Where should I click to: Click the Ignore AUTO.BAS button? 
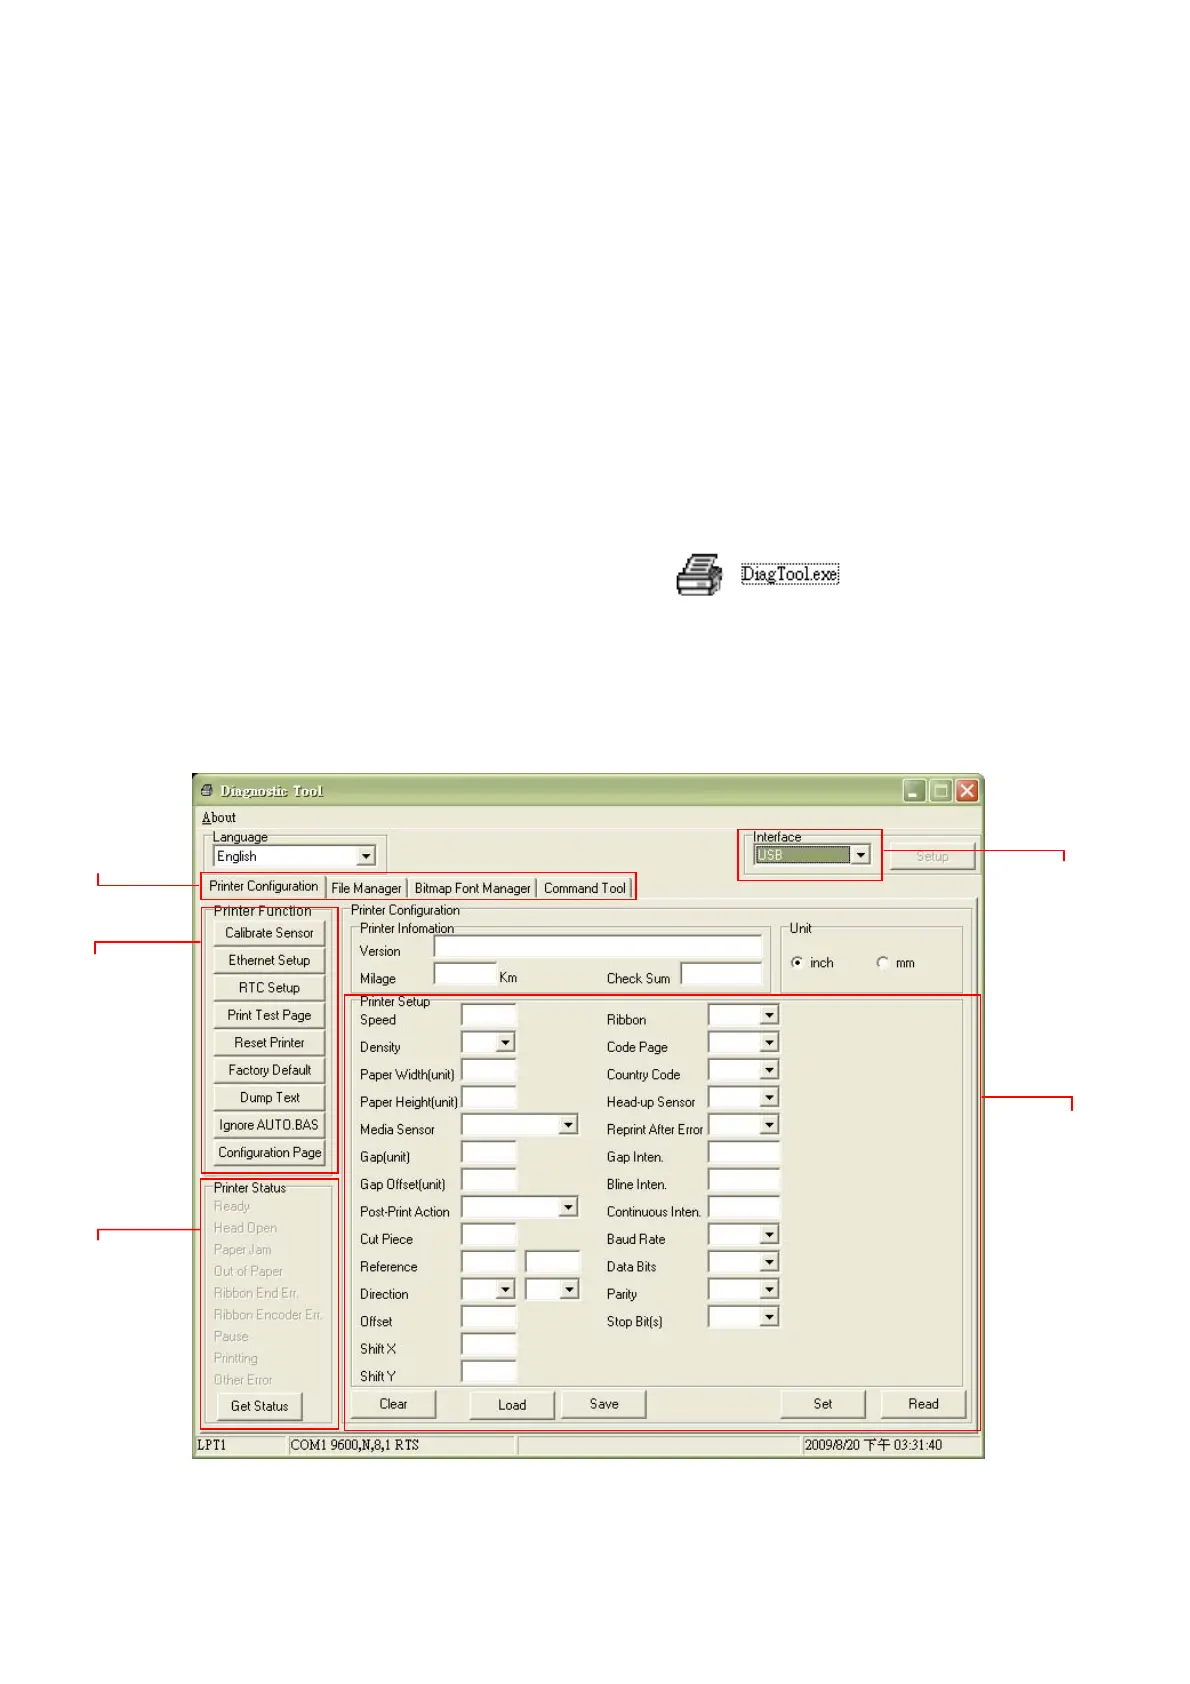pyautogui.click(x=269, y=1125)
